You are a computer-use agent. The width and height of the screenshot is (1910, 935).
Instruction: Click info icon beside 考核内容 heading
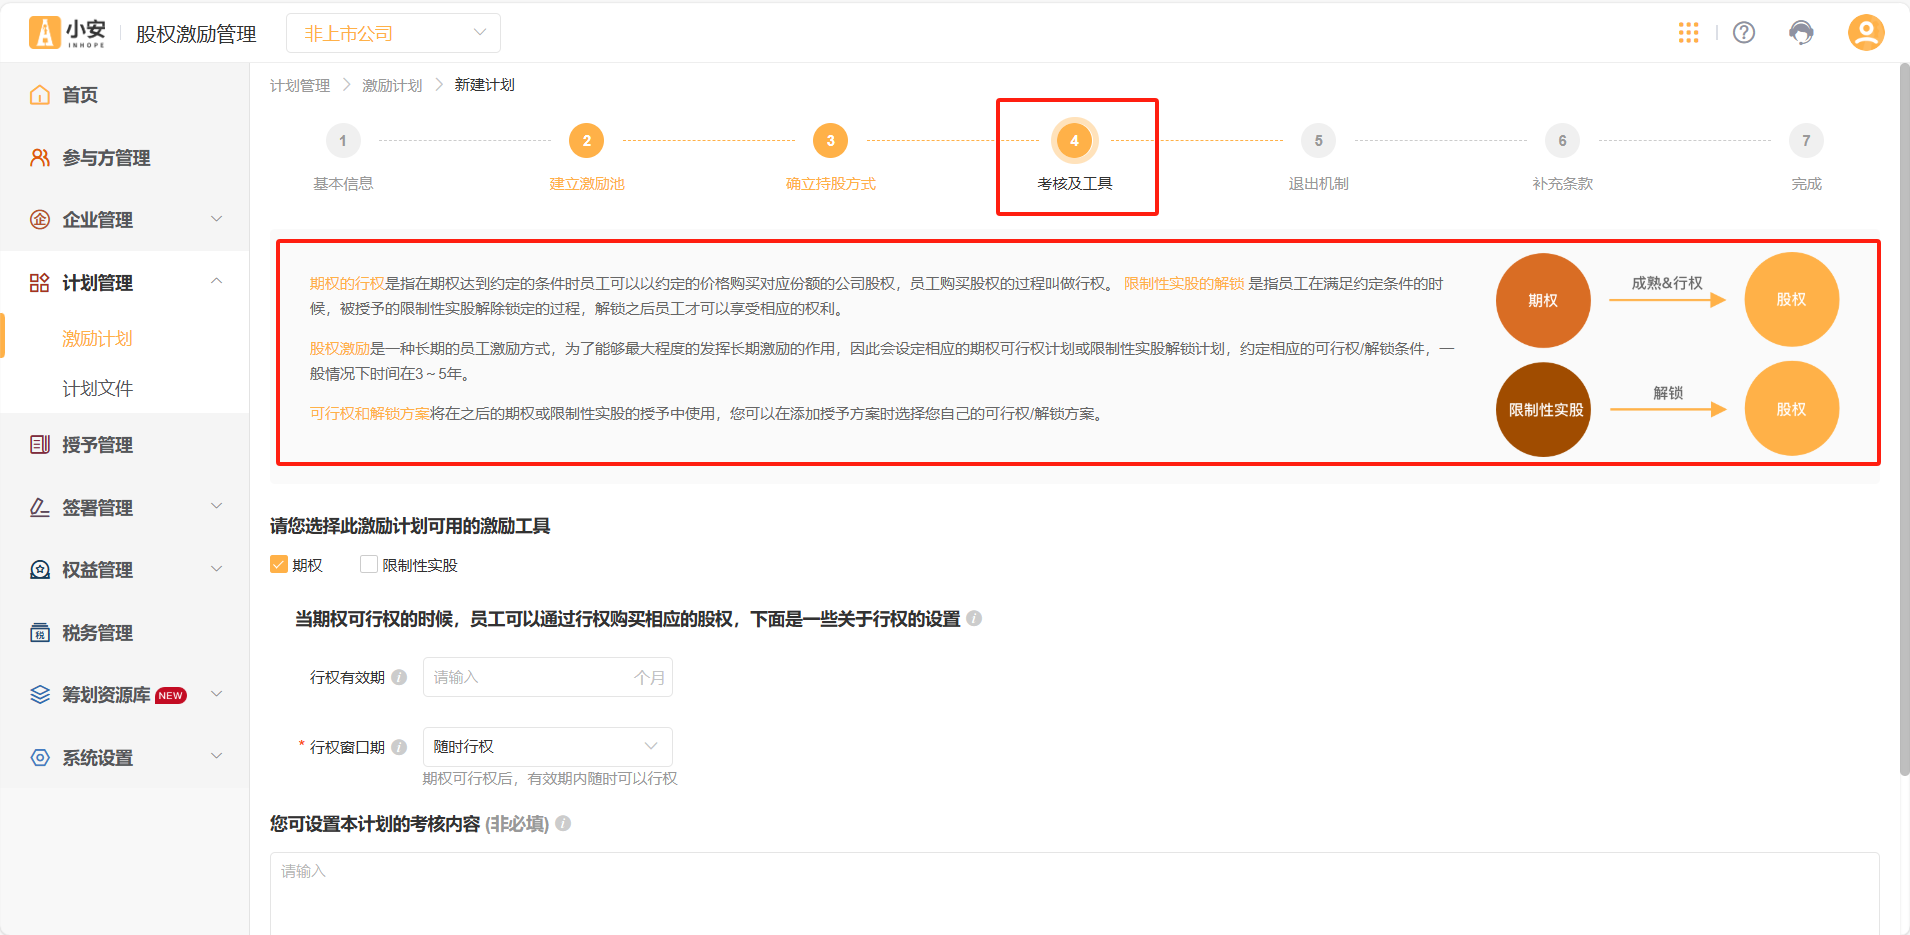point(563,824)
